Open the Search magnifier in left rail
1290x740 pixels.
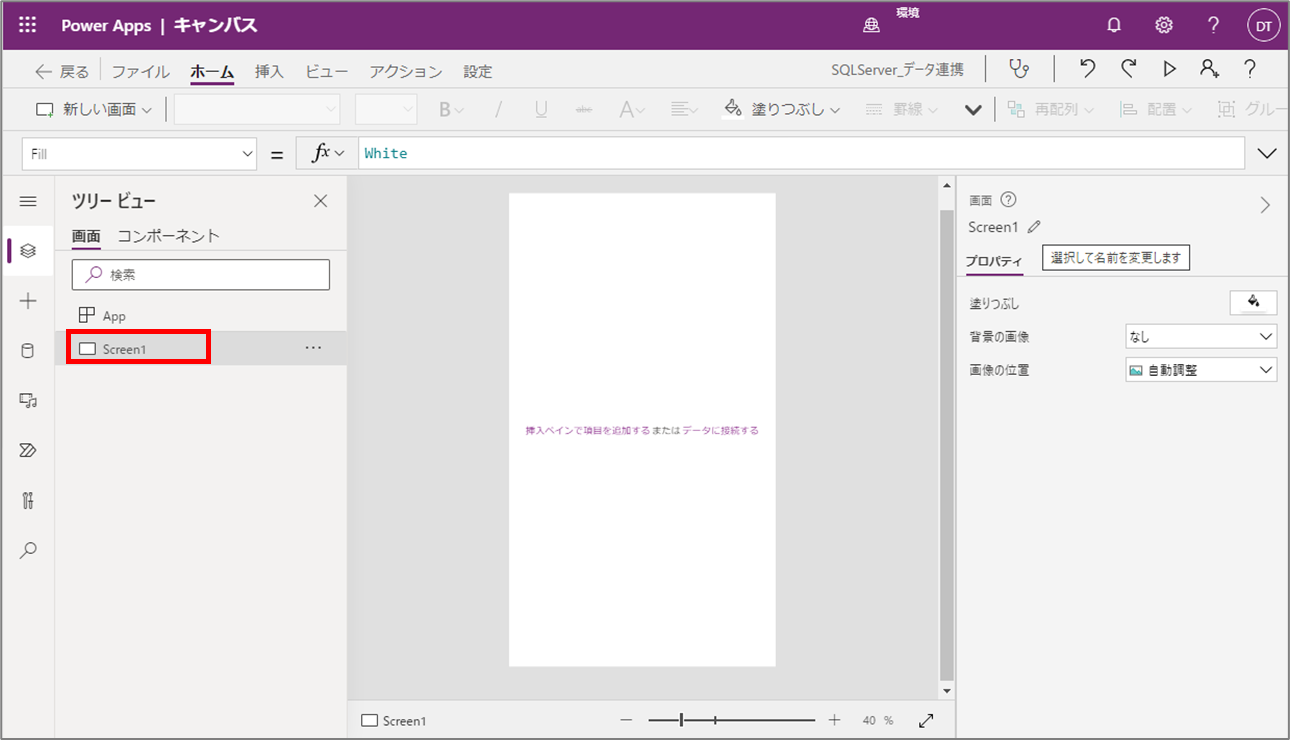click(28, 550)
